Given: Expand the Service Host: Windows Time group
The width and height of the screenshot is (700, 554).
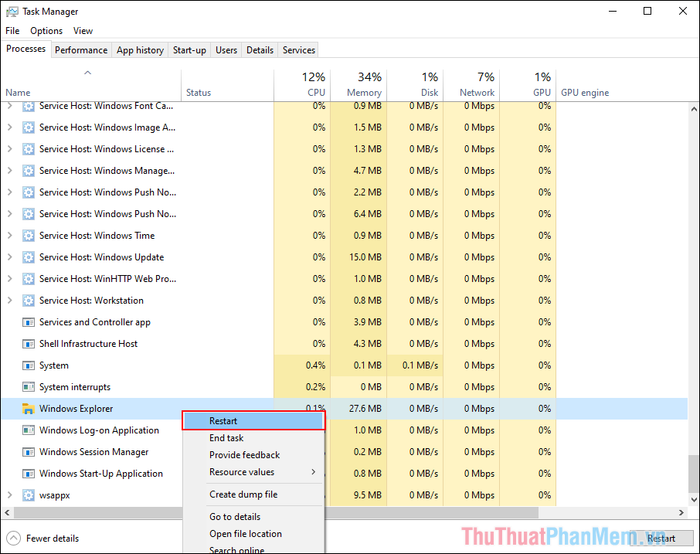Looking at the screenshot, I should (x=9, y=235).
